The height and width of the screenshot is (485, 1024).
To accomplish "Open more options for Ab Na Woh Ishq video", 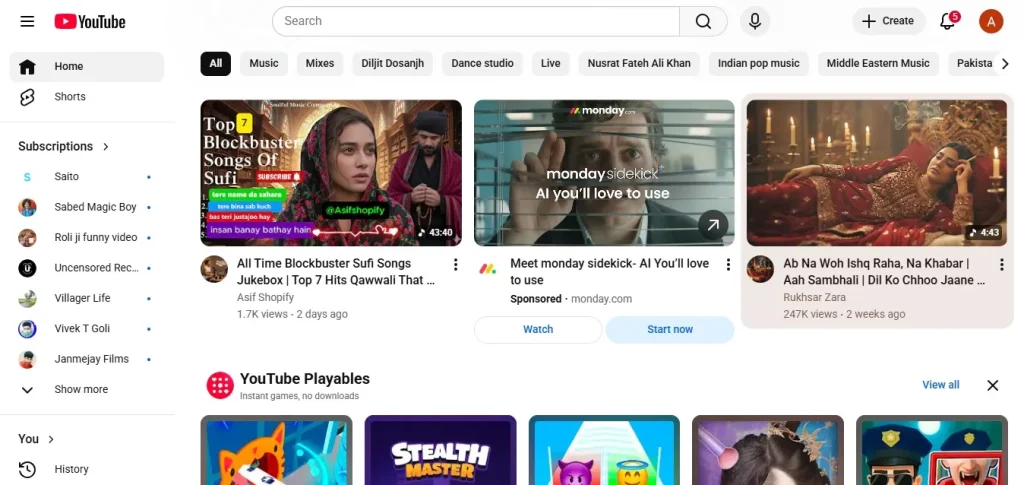I will [1001, 264].
